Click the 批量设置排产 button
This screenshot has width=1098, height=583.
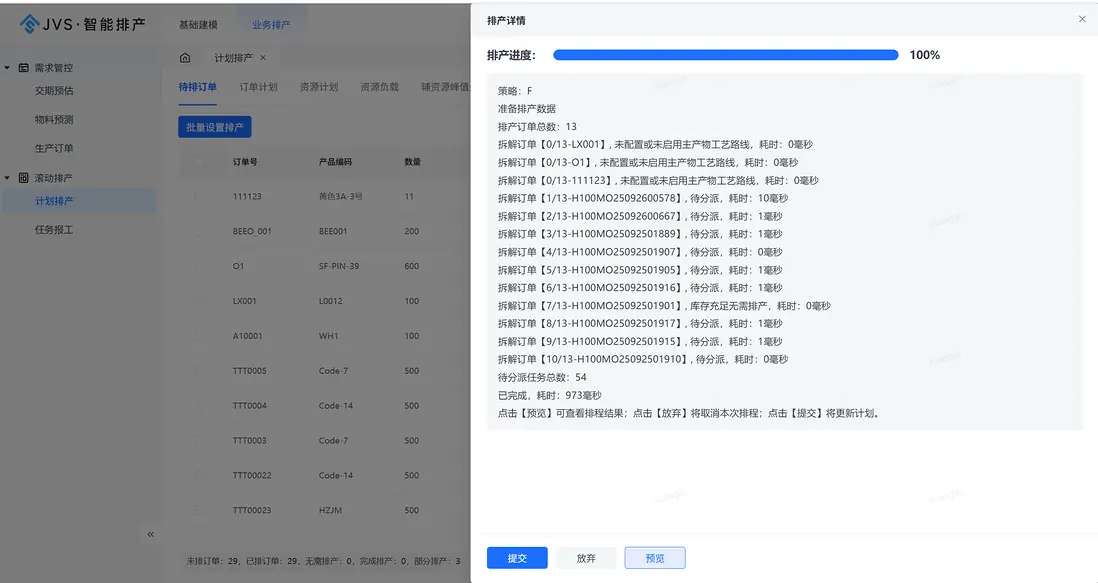tap(214, 127)
